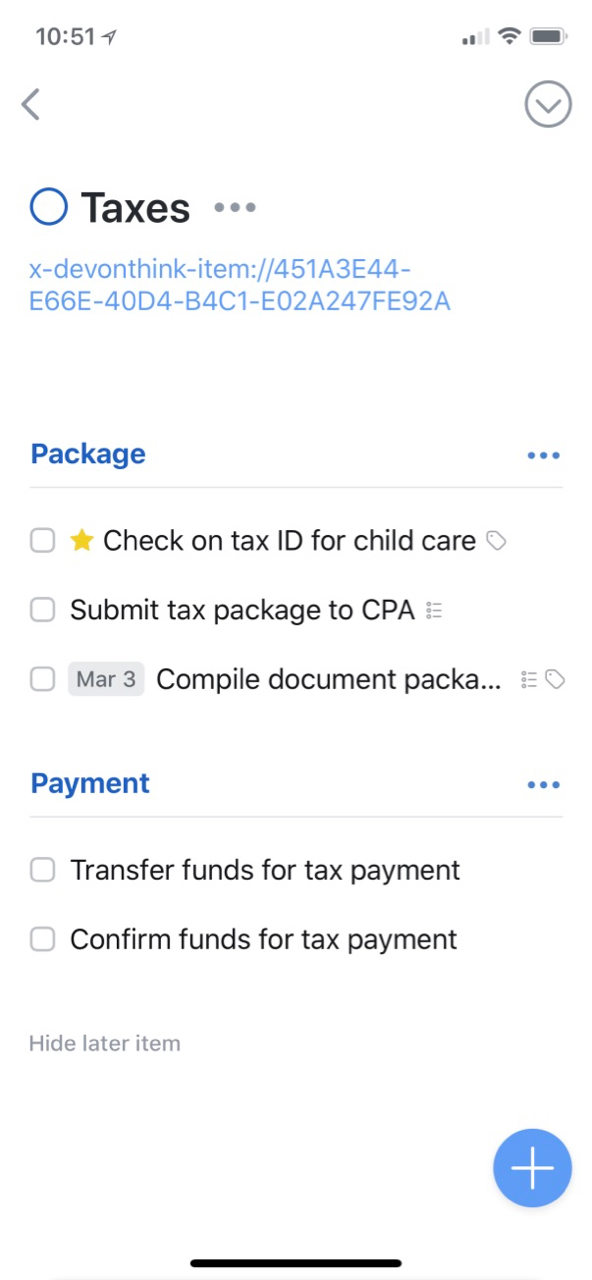Open the Package heading options menu
Viewport: 592px width, 1280px height.
coord(543,455)
